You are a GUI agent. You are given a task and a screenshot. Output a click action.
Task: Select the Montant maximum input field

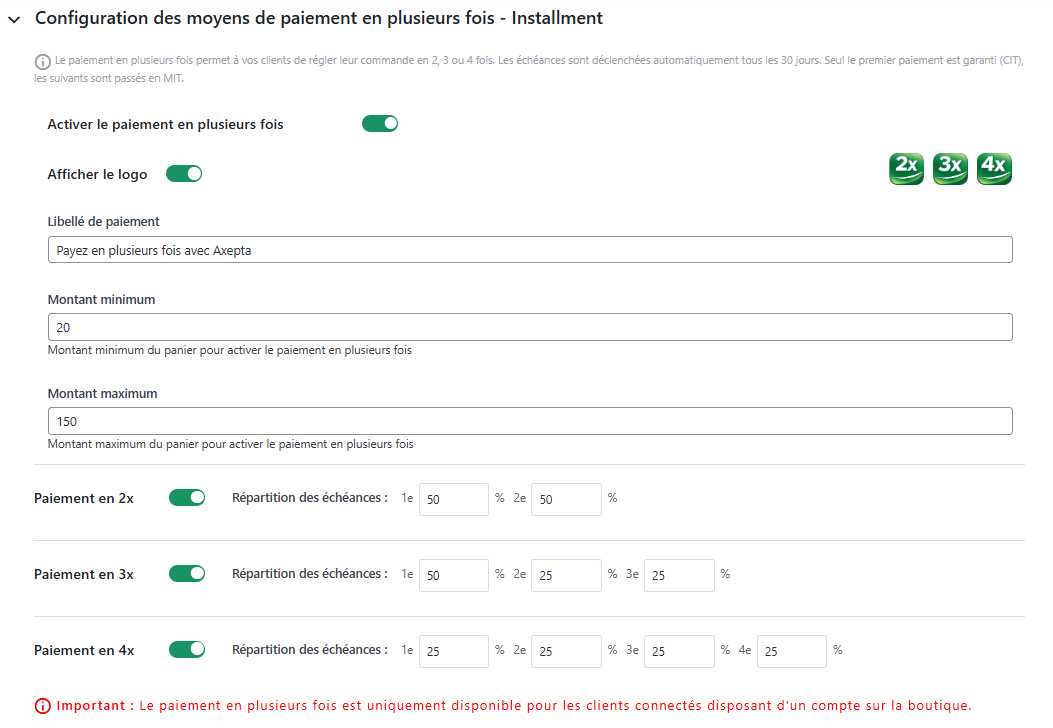530,421
